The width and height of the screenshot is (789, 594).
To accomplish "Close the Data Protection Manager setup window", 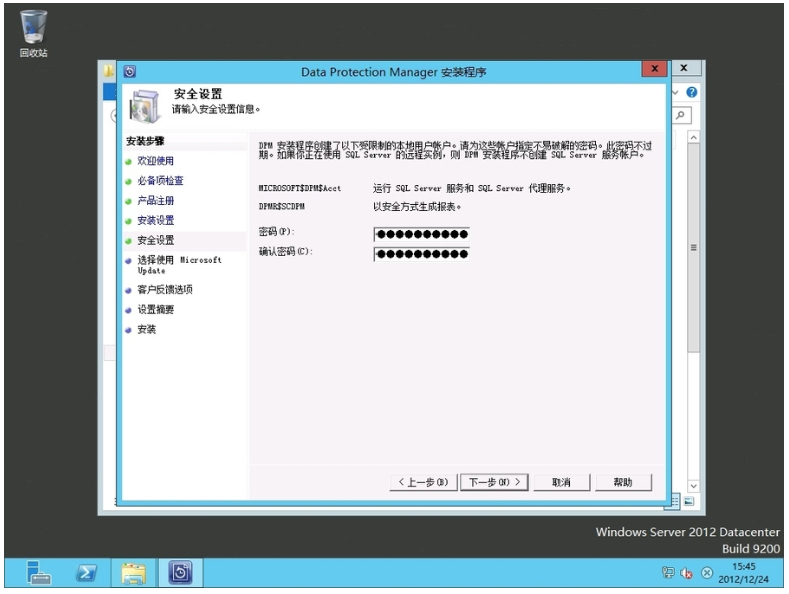I will pyautogui.click(x=654, y=68).
